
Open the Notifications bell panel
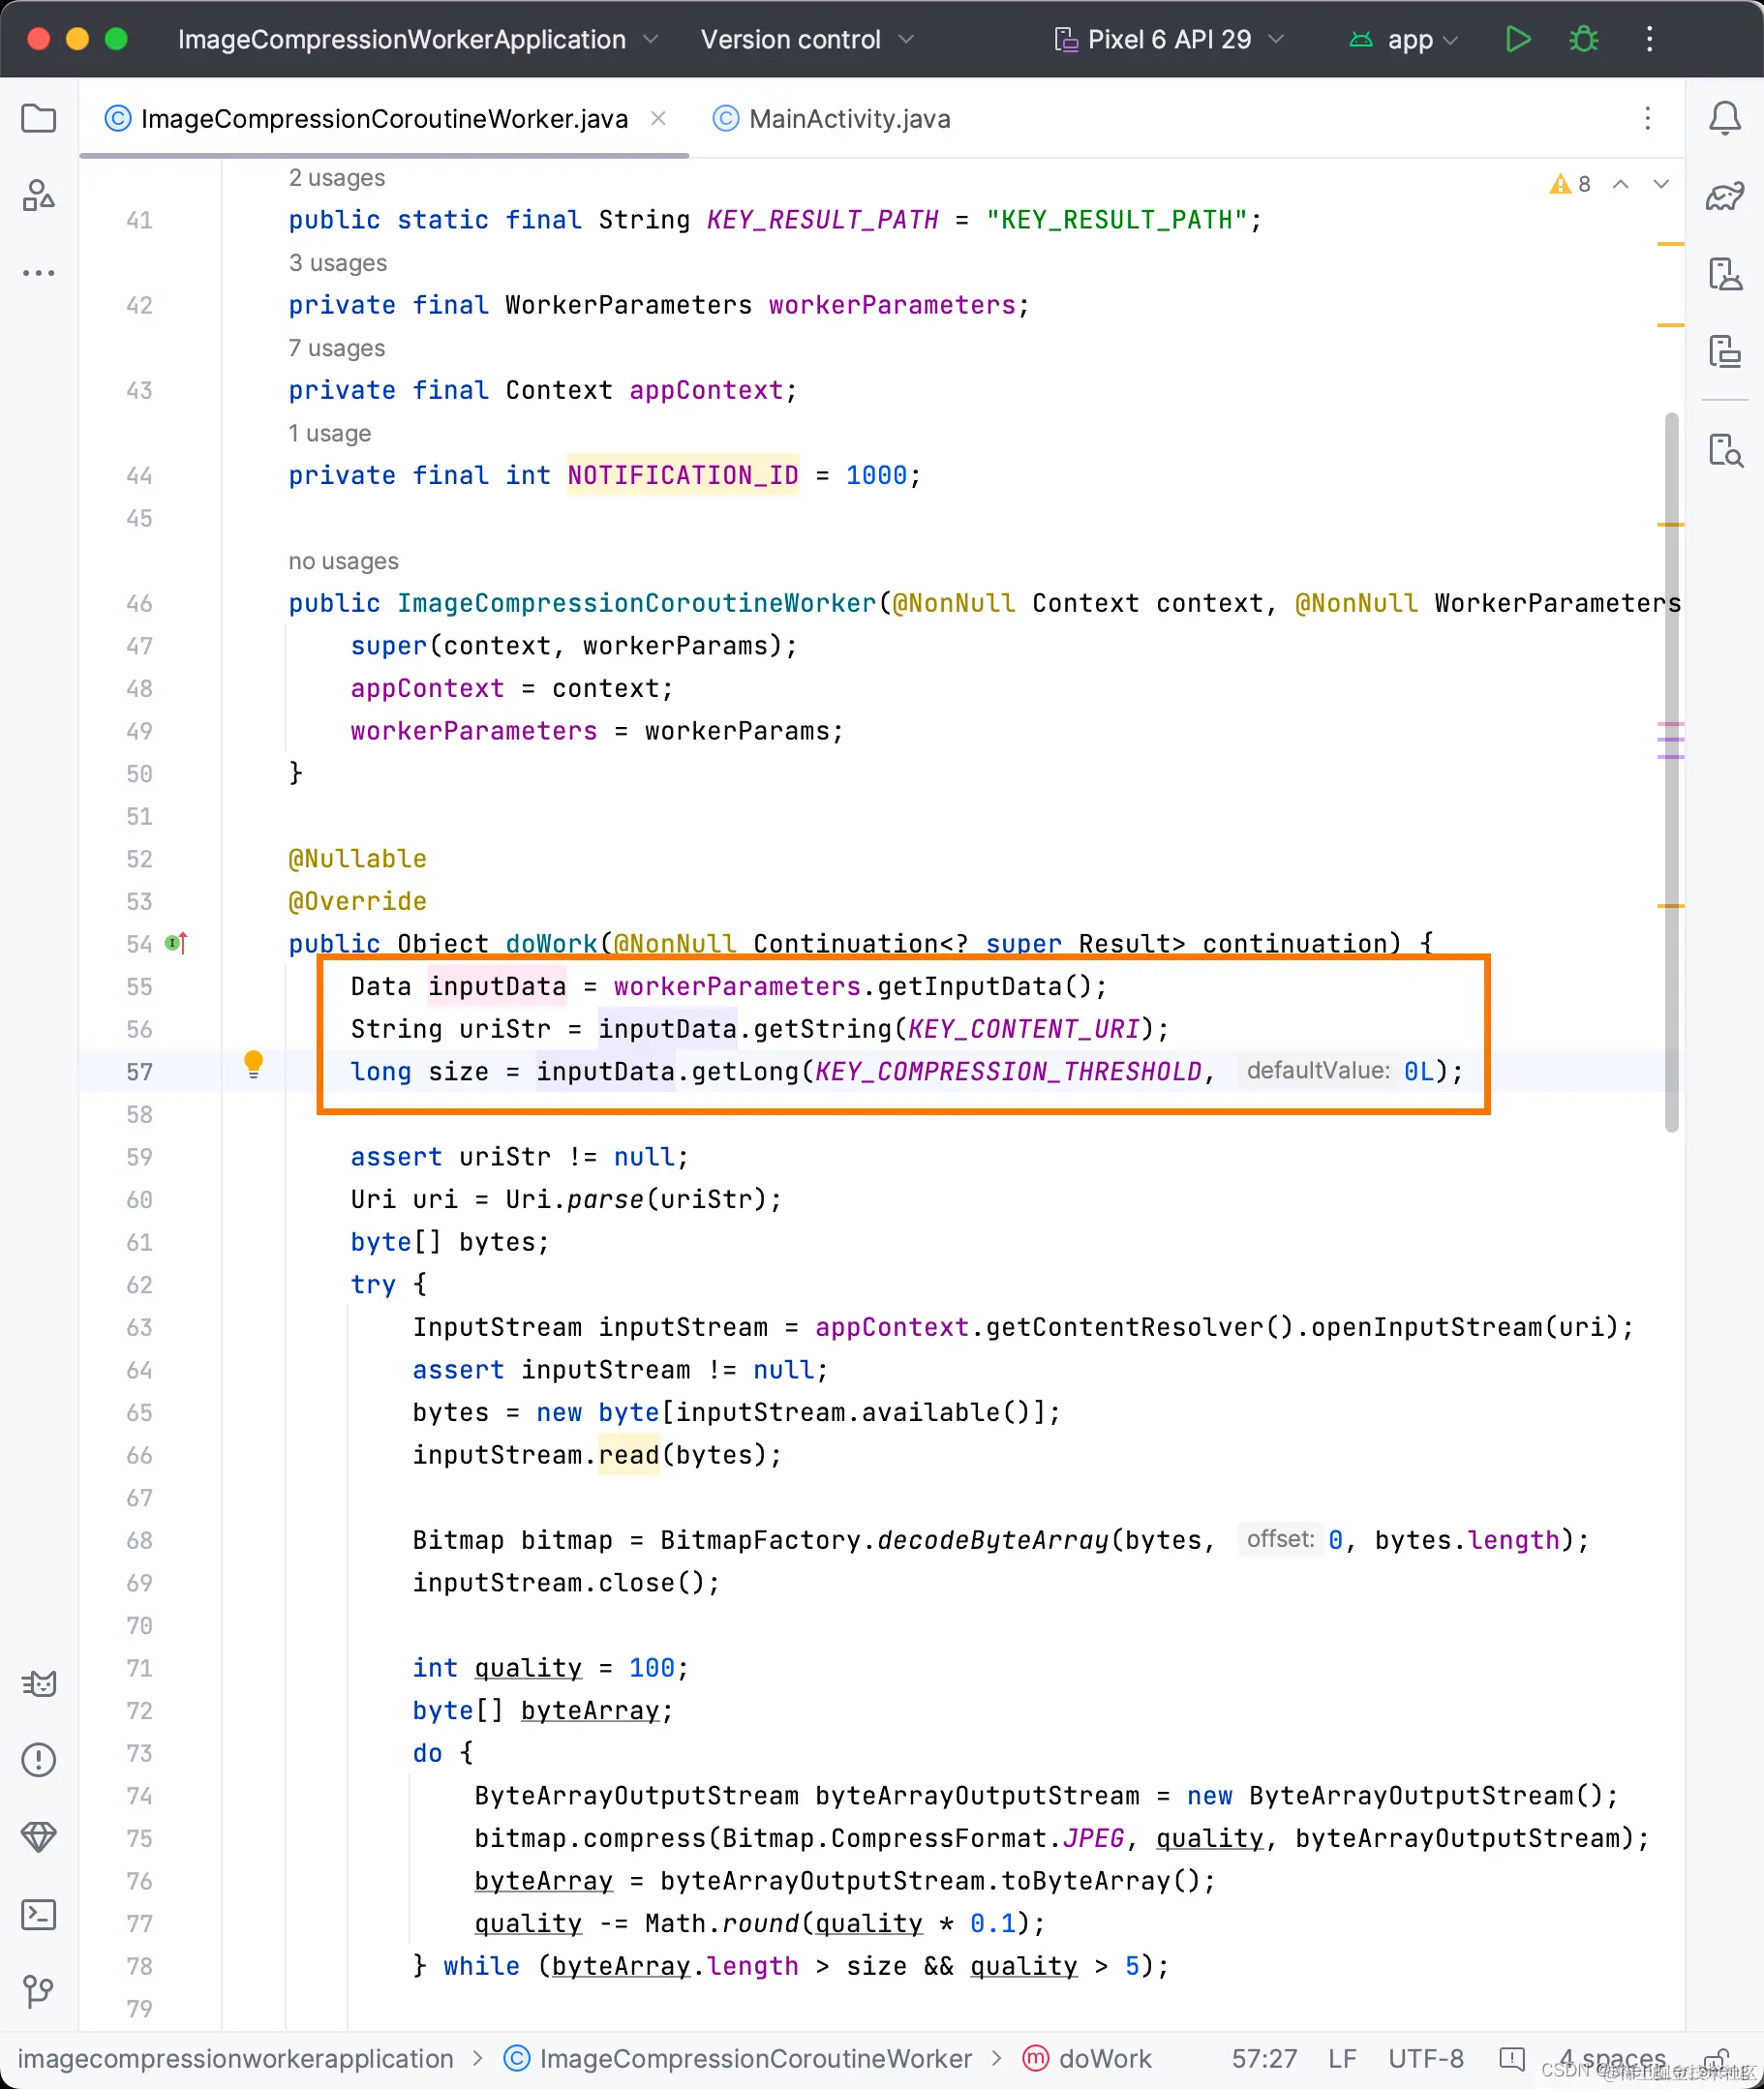[1725, 119]
